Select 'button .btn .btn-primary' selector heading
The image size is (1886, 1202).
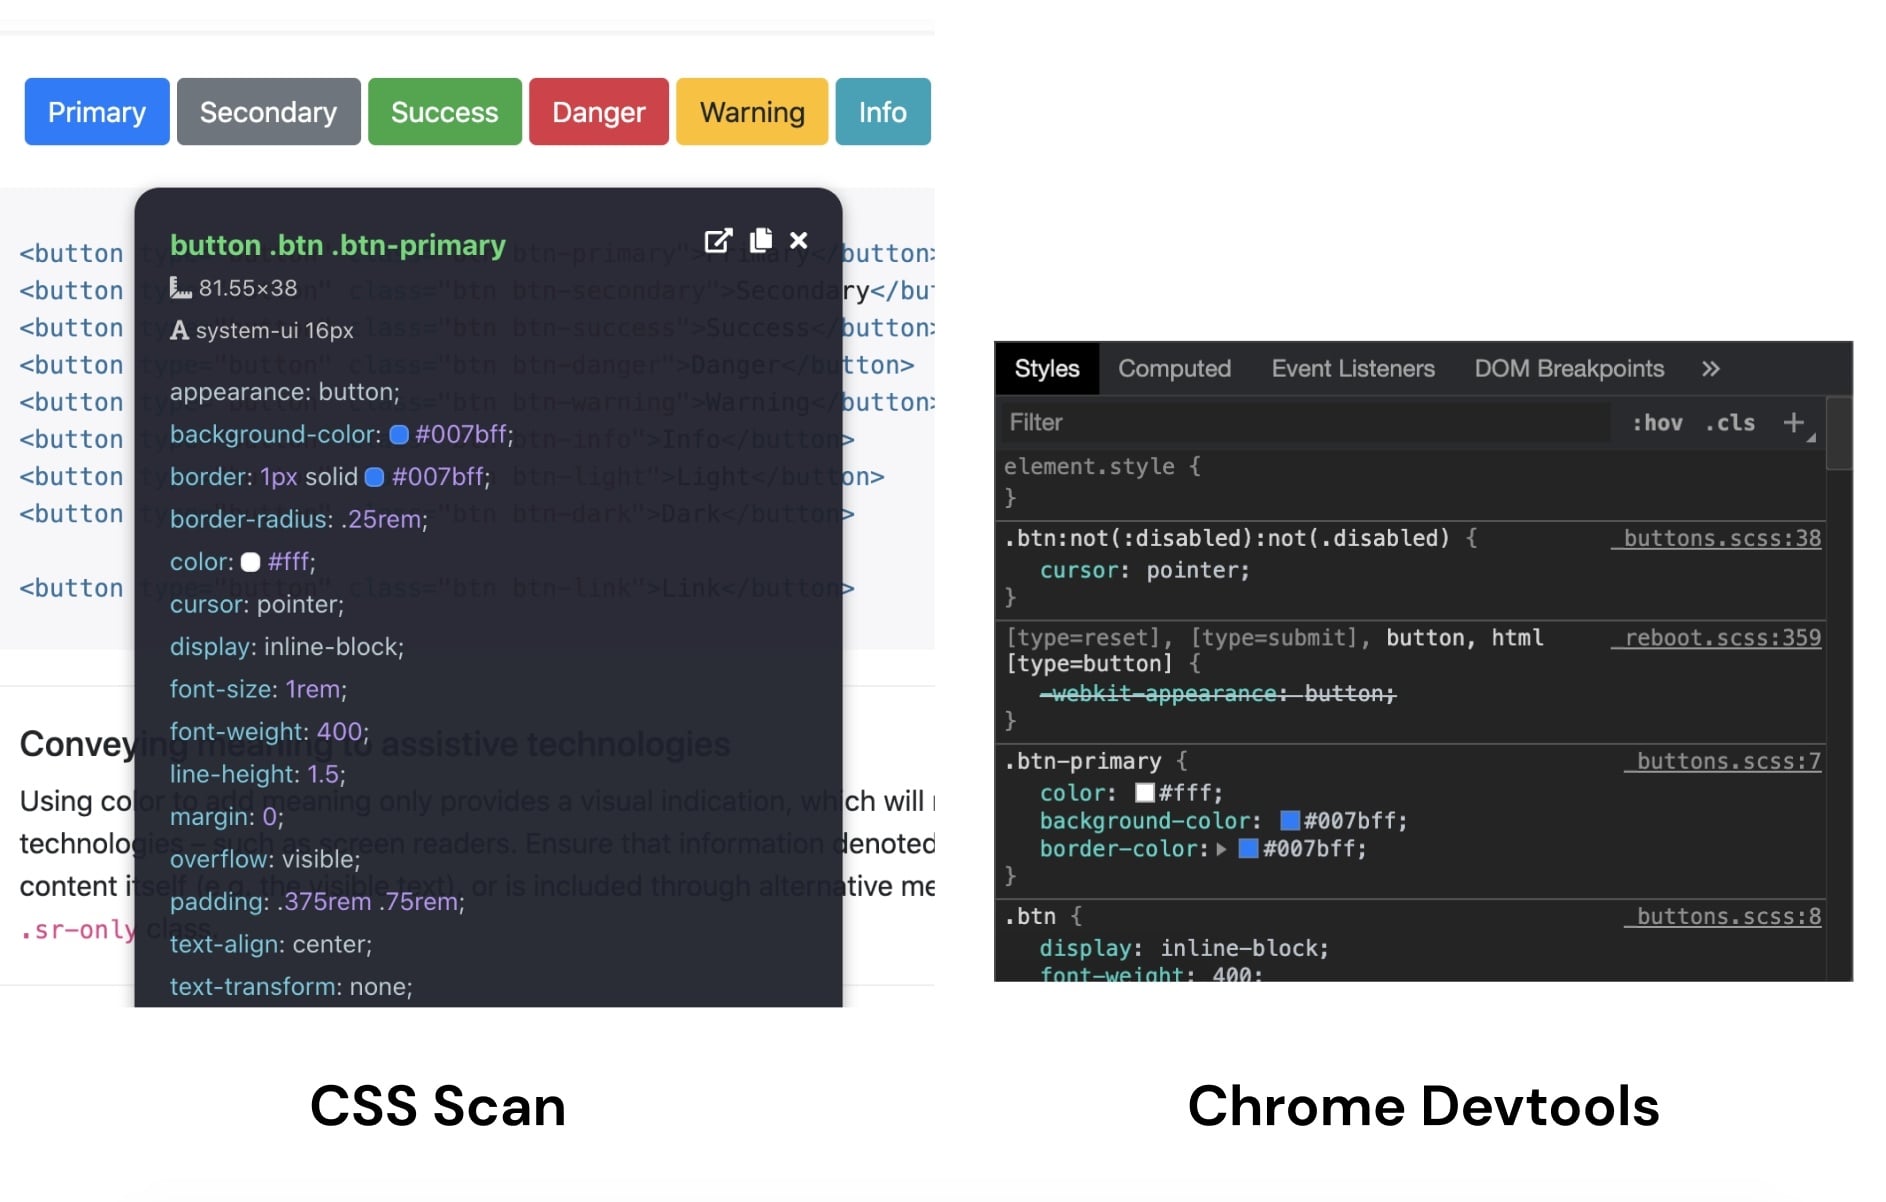338,245
